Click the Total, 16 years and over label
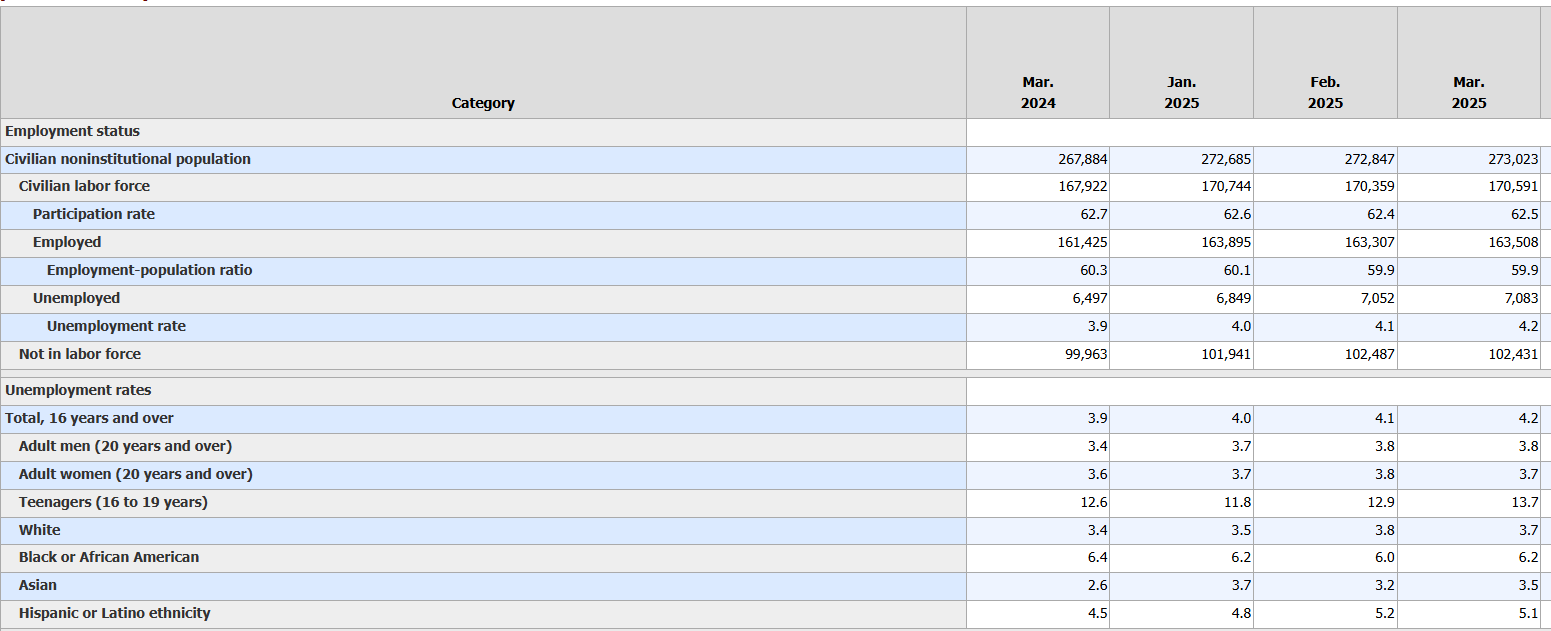The height and width of the screenshot is (631, 1551). coord(89,418)
